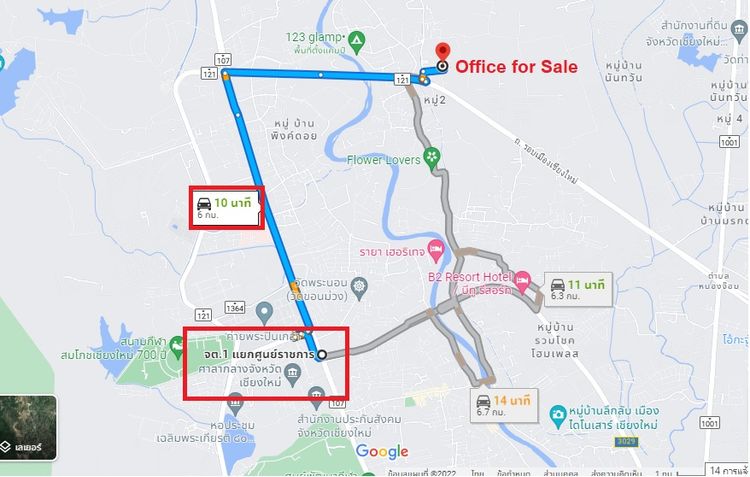Select the สำนักงานประกันสังคม building marker
This screenshot has height=477, width=750.
click(x=316, y=398)
